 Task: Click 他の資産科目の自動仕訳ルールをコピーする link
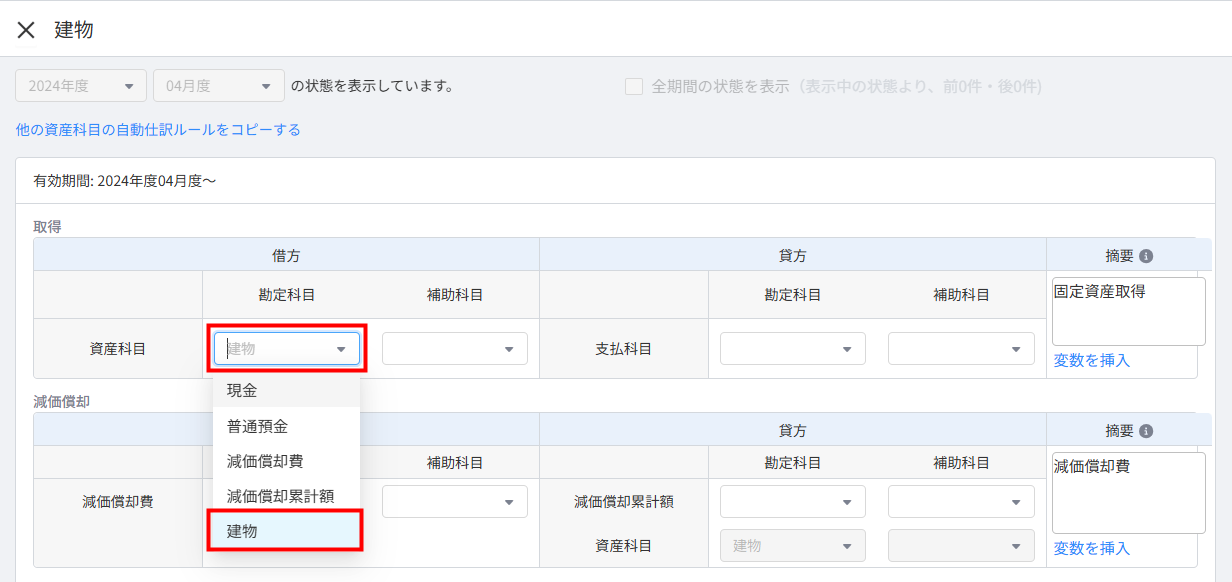pos(158,130)
